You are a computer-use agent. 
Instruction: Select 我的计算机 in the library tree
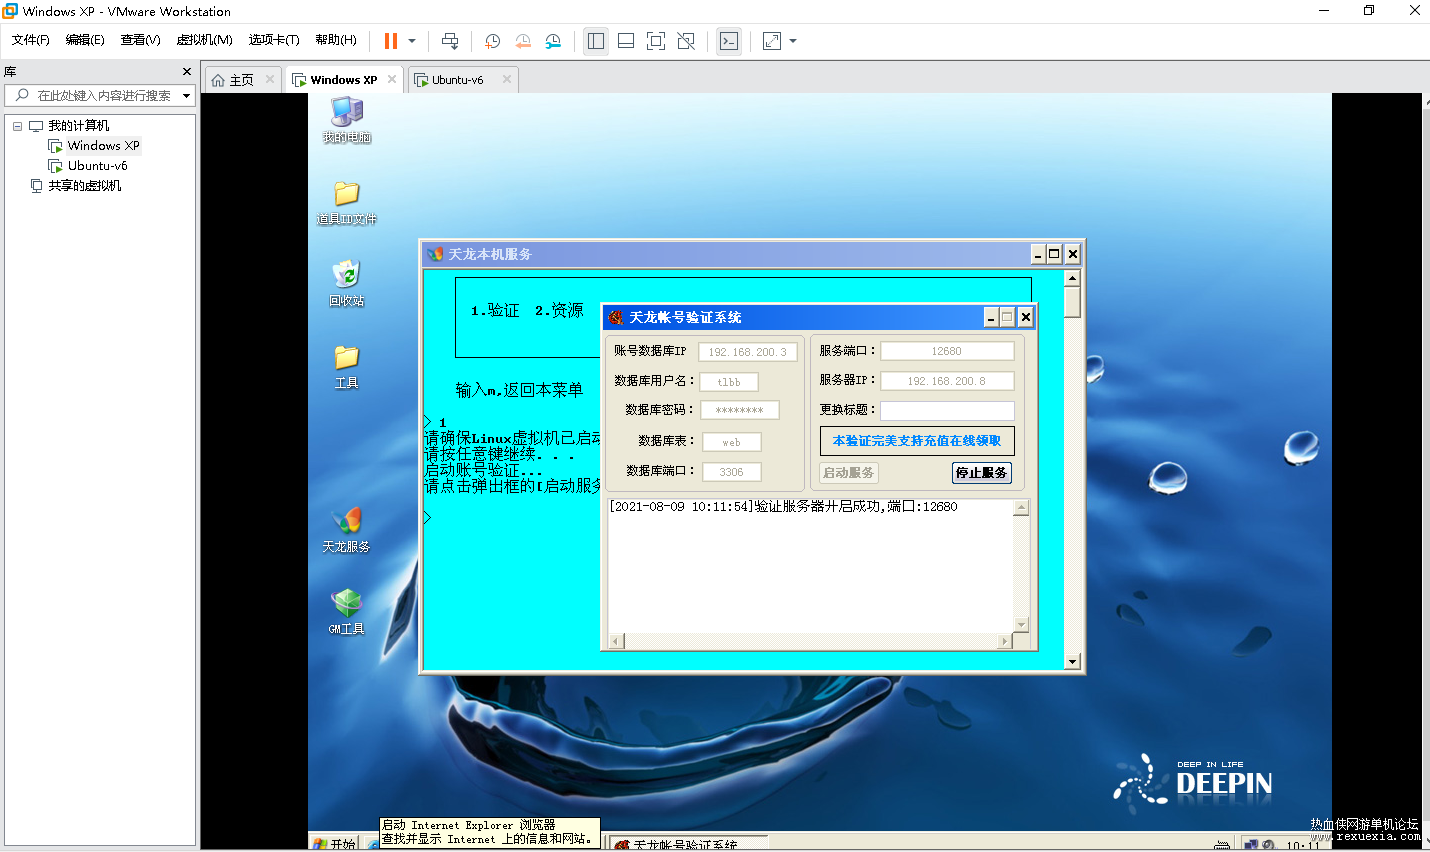[x=79, y=126]
